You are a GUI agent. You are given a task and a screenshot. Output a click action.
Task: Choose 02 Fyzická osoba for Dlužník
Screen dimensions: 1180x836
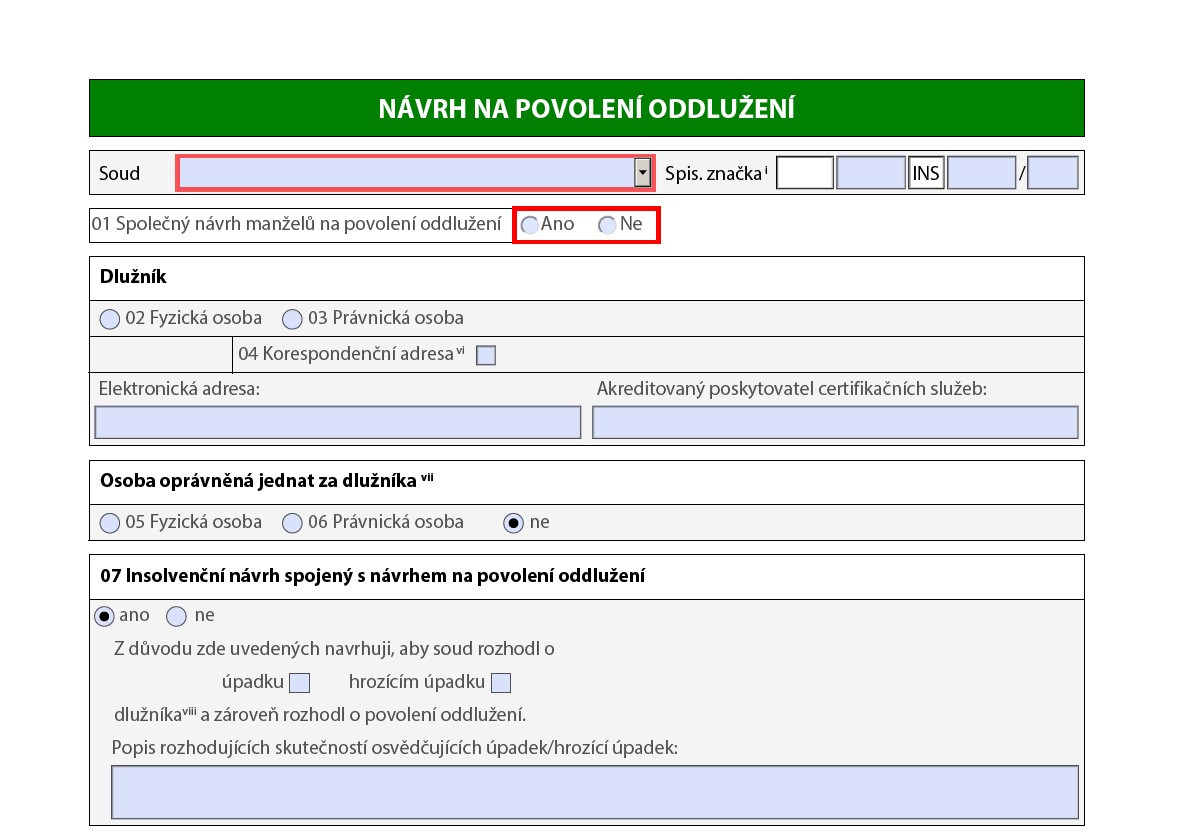point(109,319)
